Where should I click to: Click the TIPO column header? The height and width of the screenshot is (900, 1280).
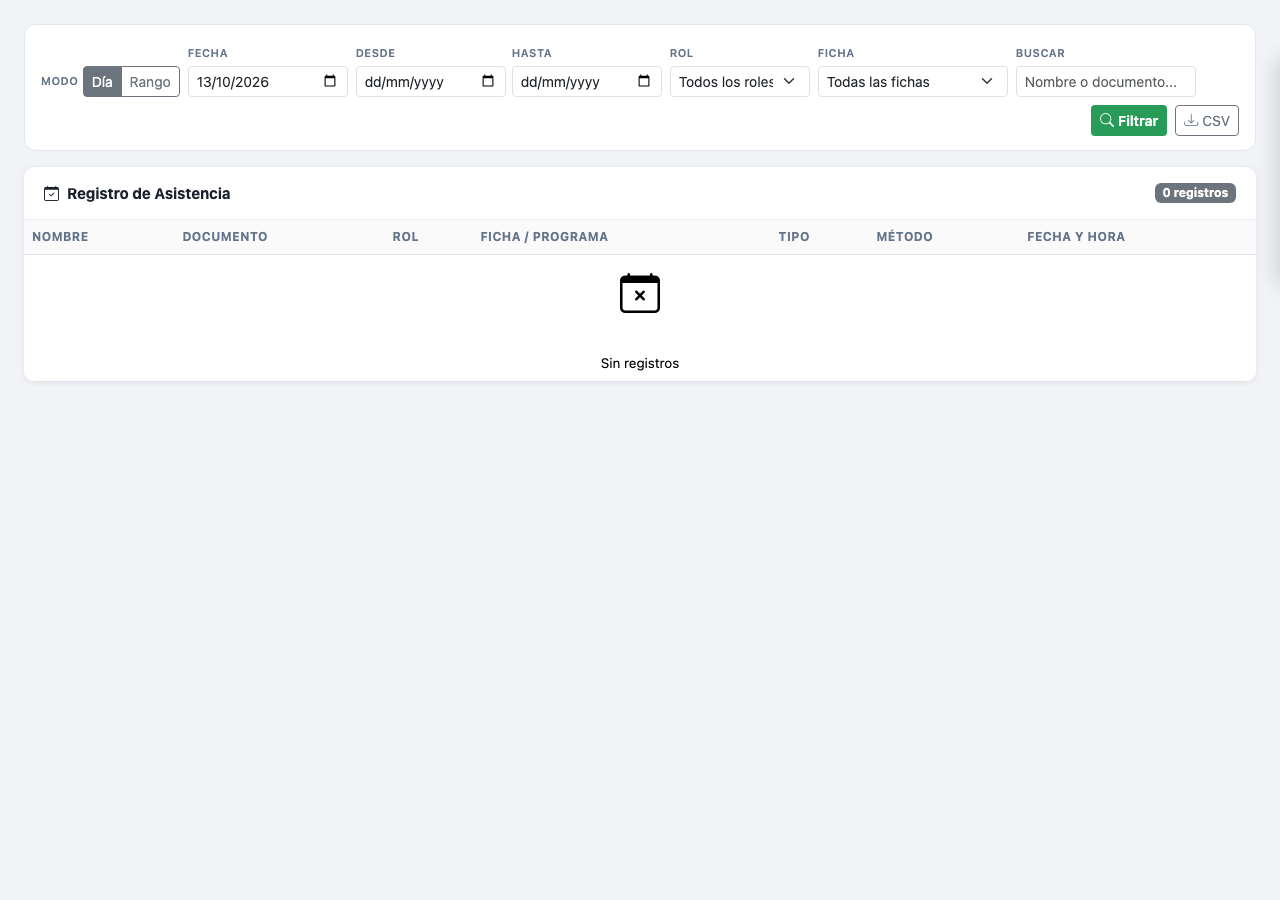[794, 237]
